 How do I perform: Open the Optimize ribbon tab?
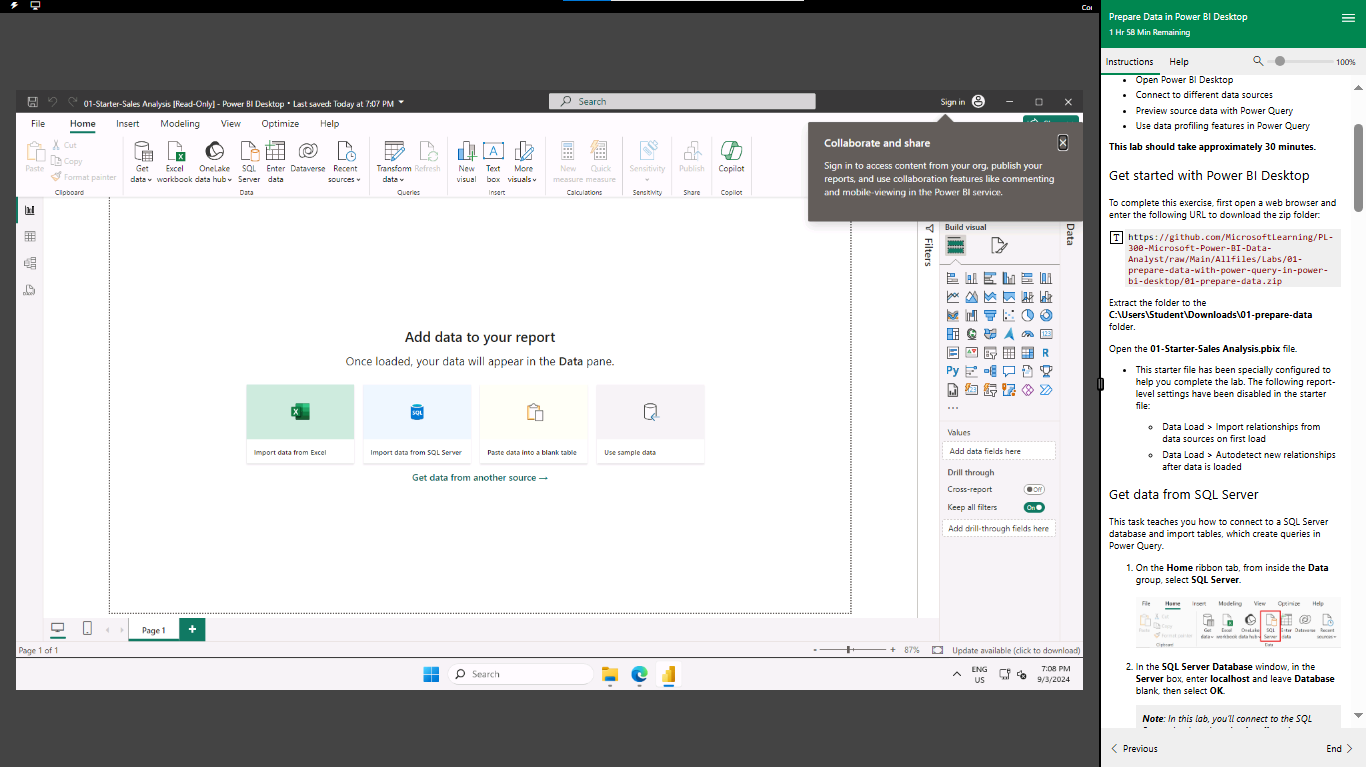tap(280, 124)
